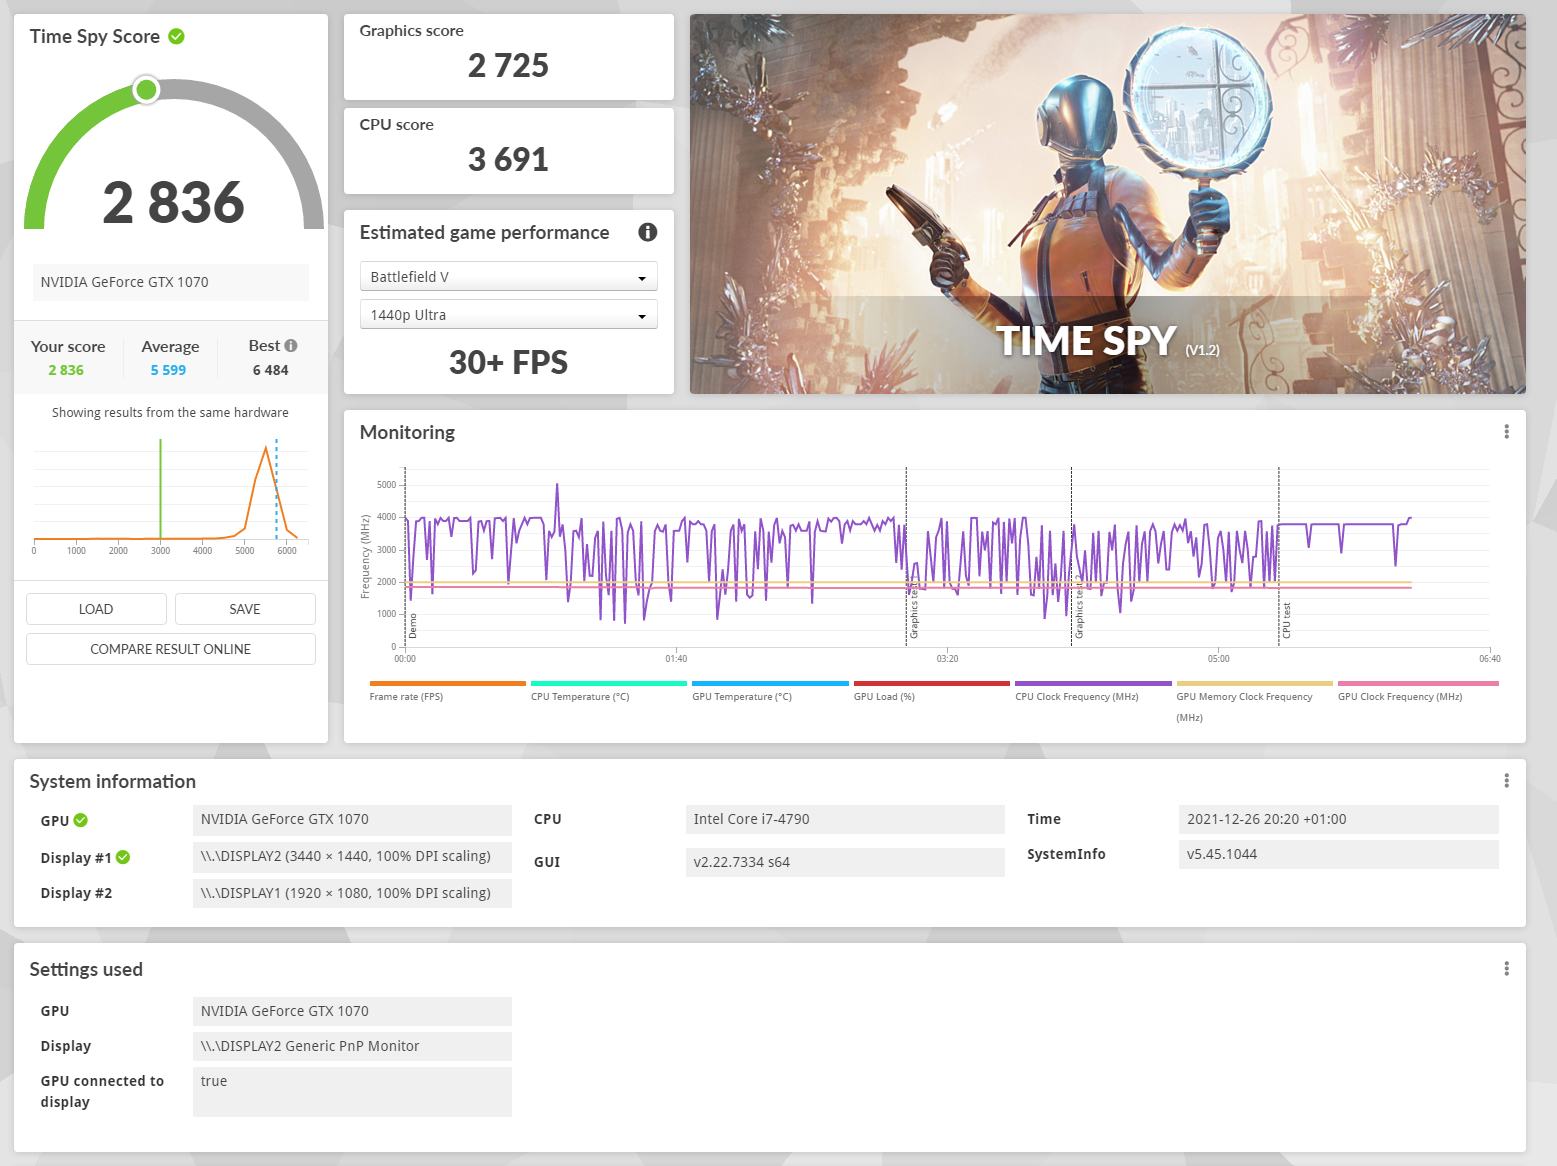This screenshot has width=1557, height=1166.
Task: Toggle the Frame rate (FPS) legend series
Action: pos(447,691)
